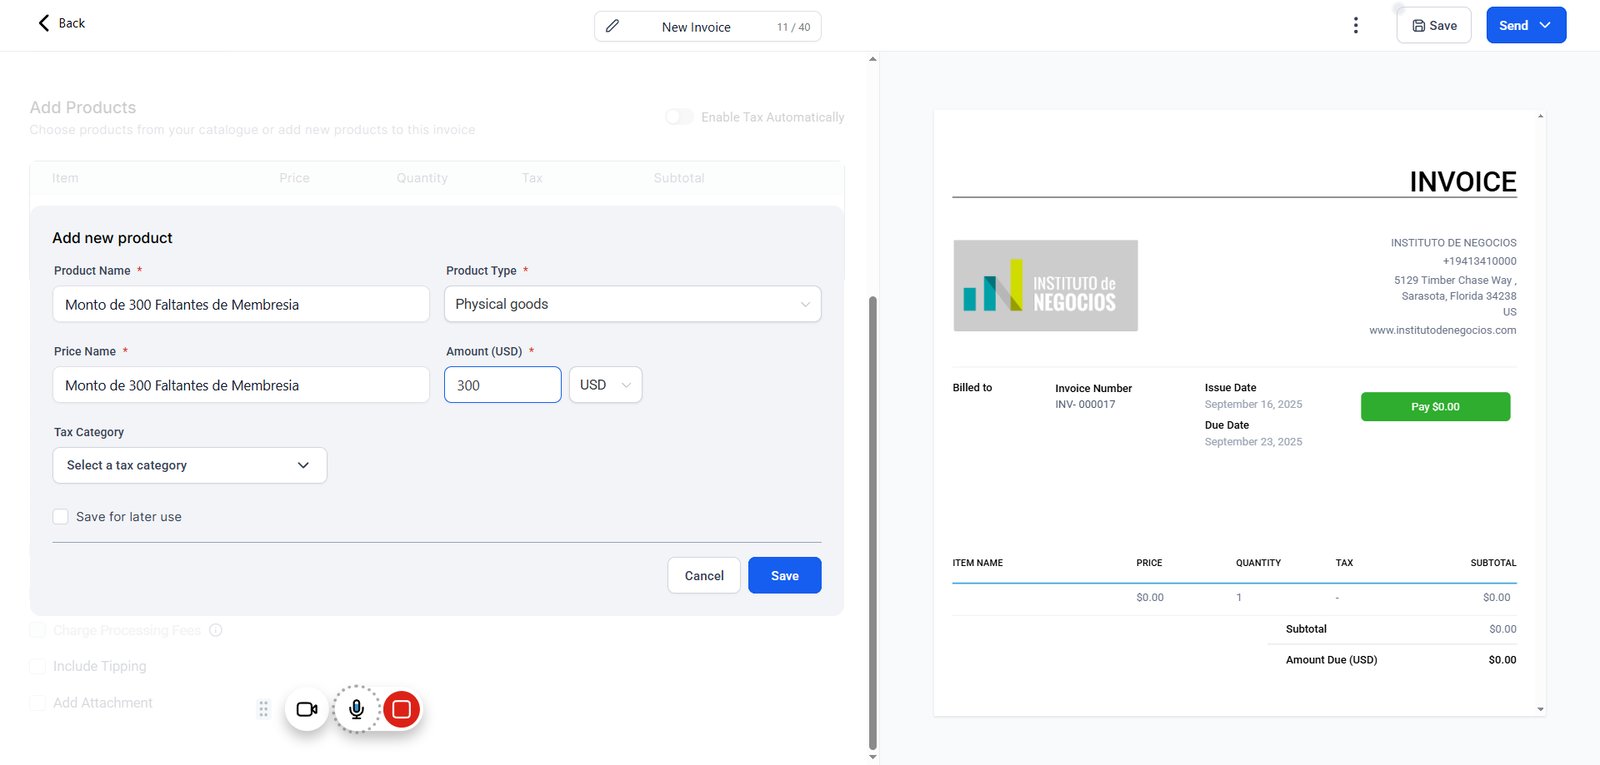Click the website www.institutodenegocios.com text
This screenshot has height=765, width=1600.
[1443, 330]
